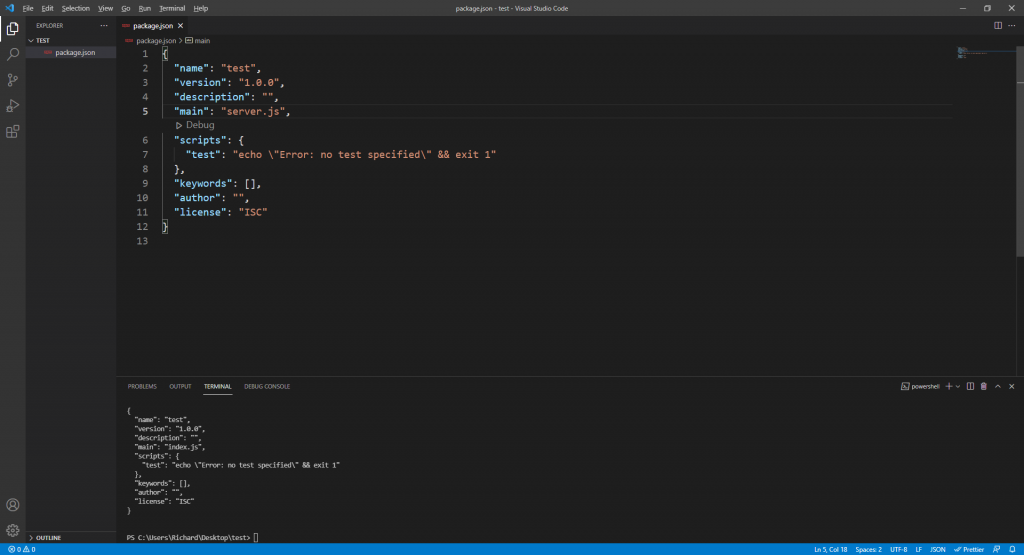Change file encoding UTF-8
1024x555 pixels.
pyautogui.click(x=899, y=549)
